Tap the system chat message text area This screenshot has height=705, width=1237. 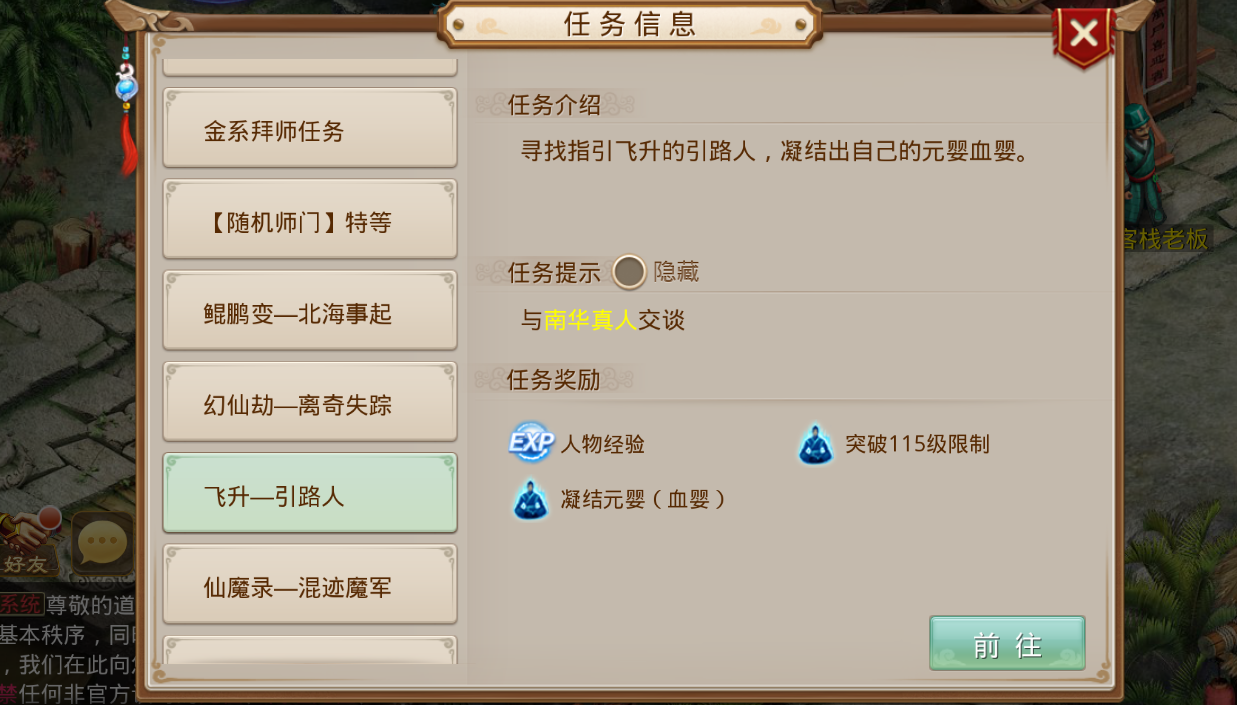(68, 648)
